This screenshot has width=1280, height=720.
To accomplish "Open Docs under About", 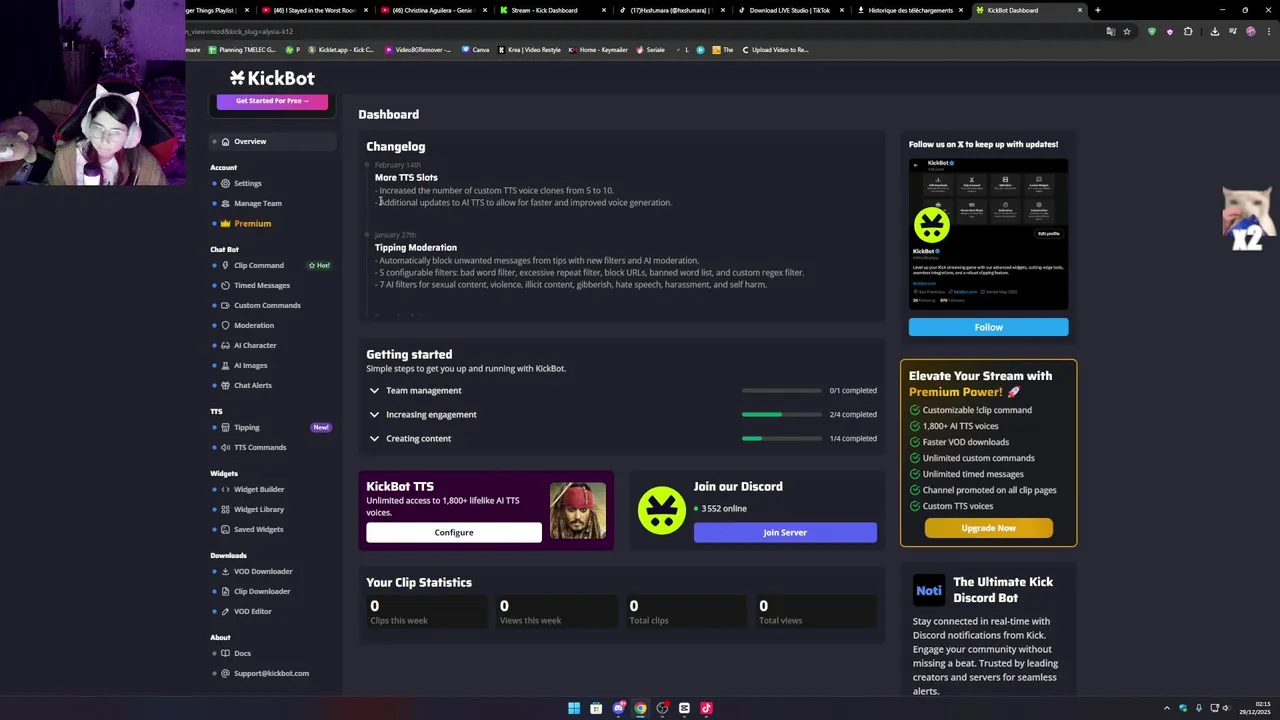I will (x=242, y=653).
